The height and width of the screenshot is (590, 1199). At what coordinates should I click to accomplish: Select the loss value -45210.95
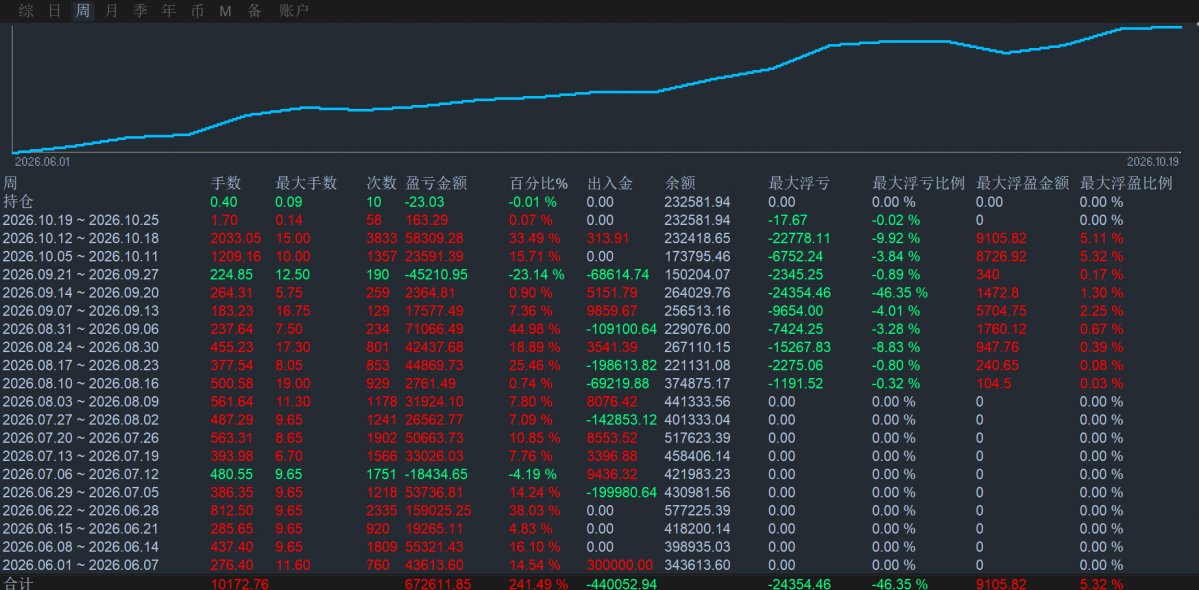[x=438, y=274]
